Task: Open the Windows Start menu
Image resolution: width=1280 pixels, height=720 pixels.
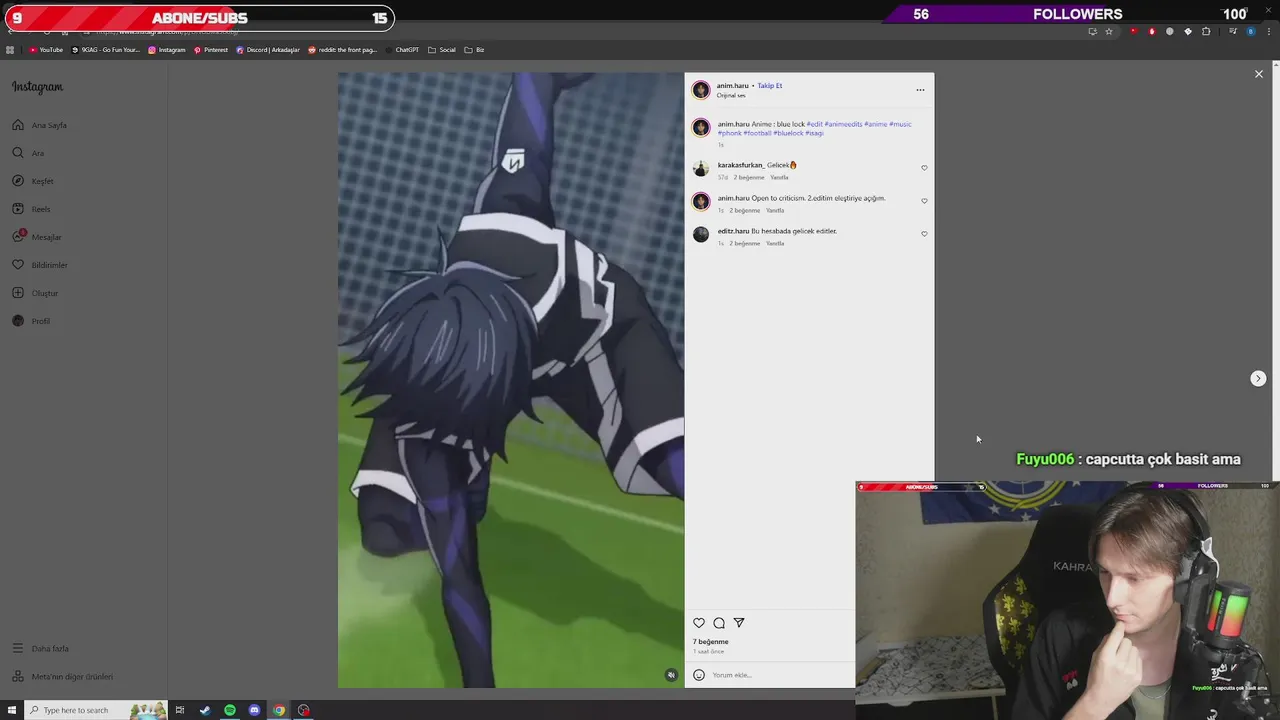Action: (10, 710)
